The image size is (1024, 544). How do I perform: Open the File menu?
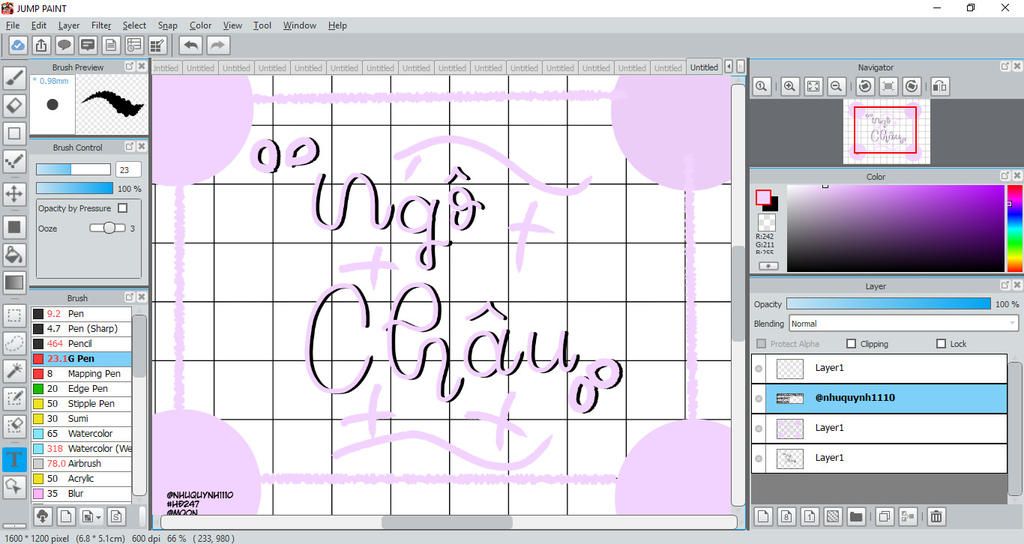tap(13, 25)
